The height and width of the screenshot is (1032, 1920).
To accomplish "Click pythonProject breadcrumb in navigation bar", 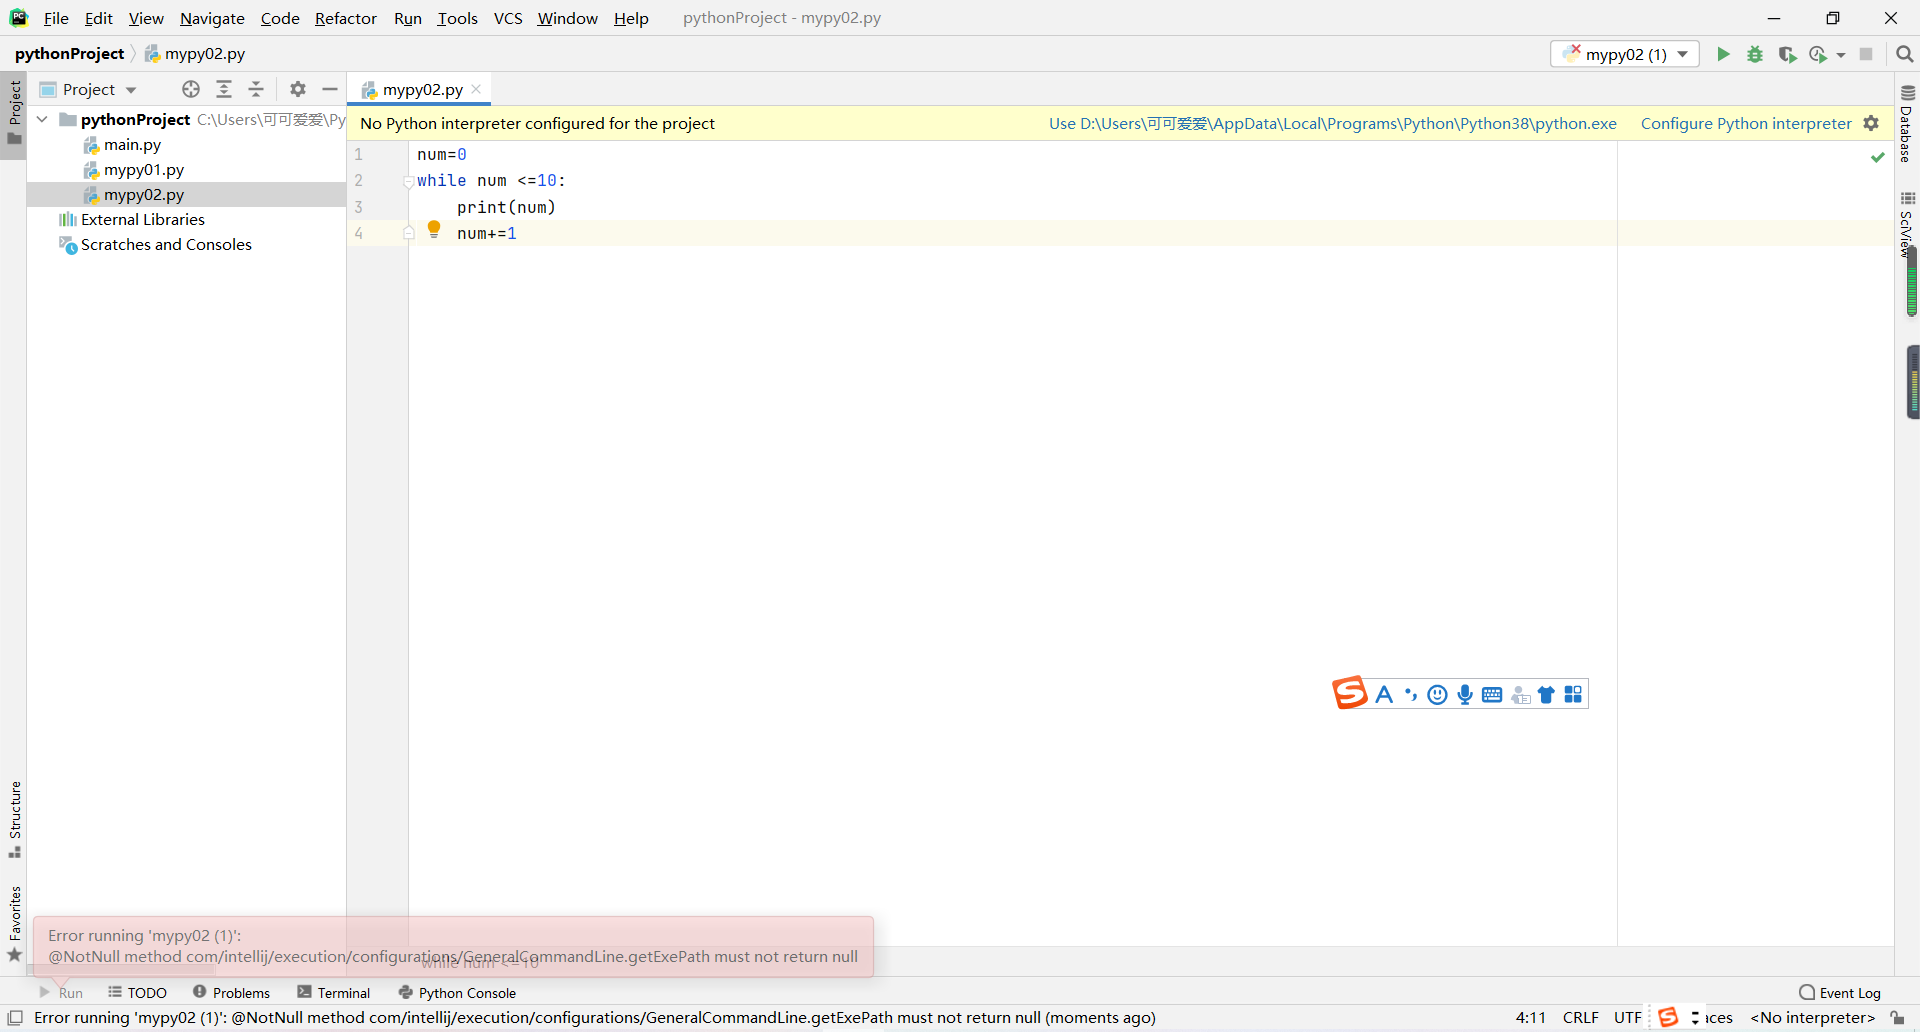I will tap(69, 53).
